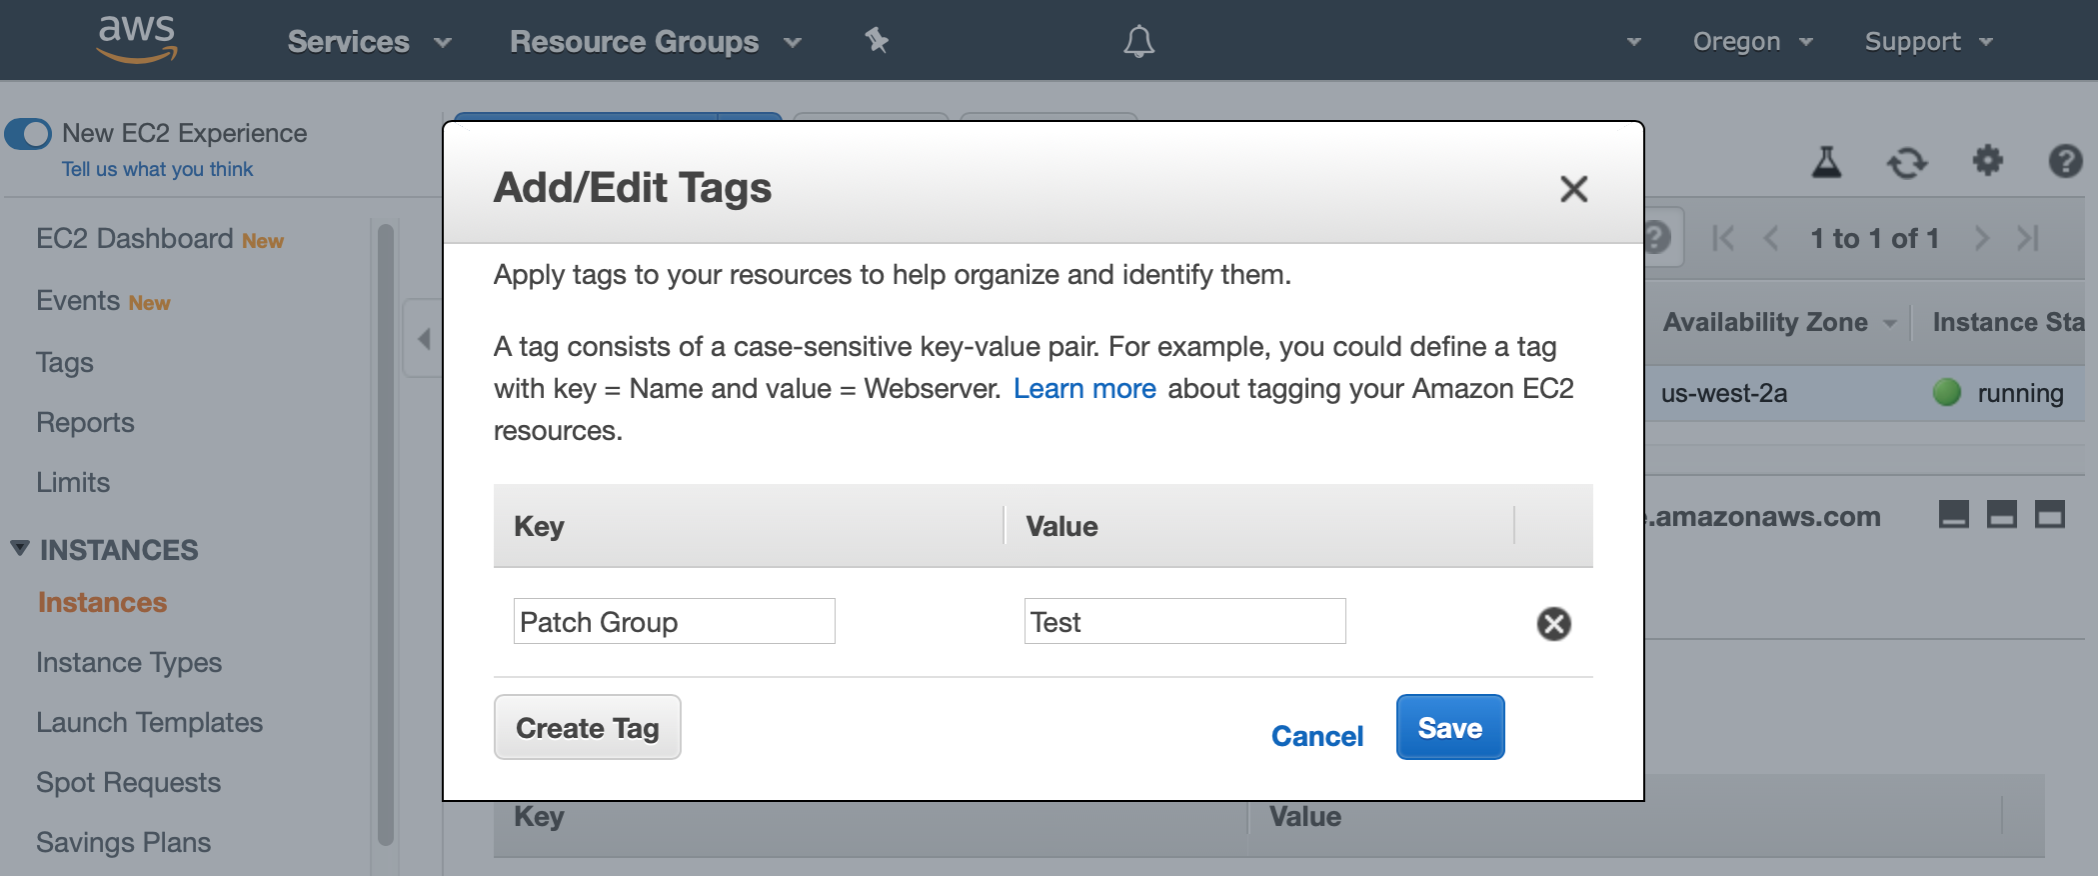Open Reports in sidebar
Viewport: 2098px width, 876px height.
[x=85, y=422]
